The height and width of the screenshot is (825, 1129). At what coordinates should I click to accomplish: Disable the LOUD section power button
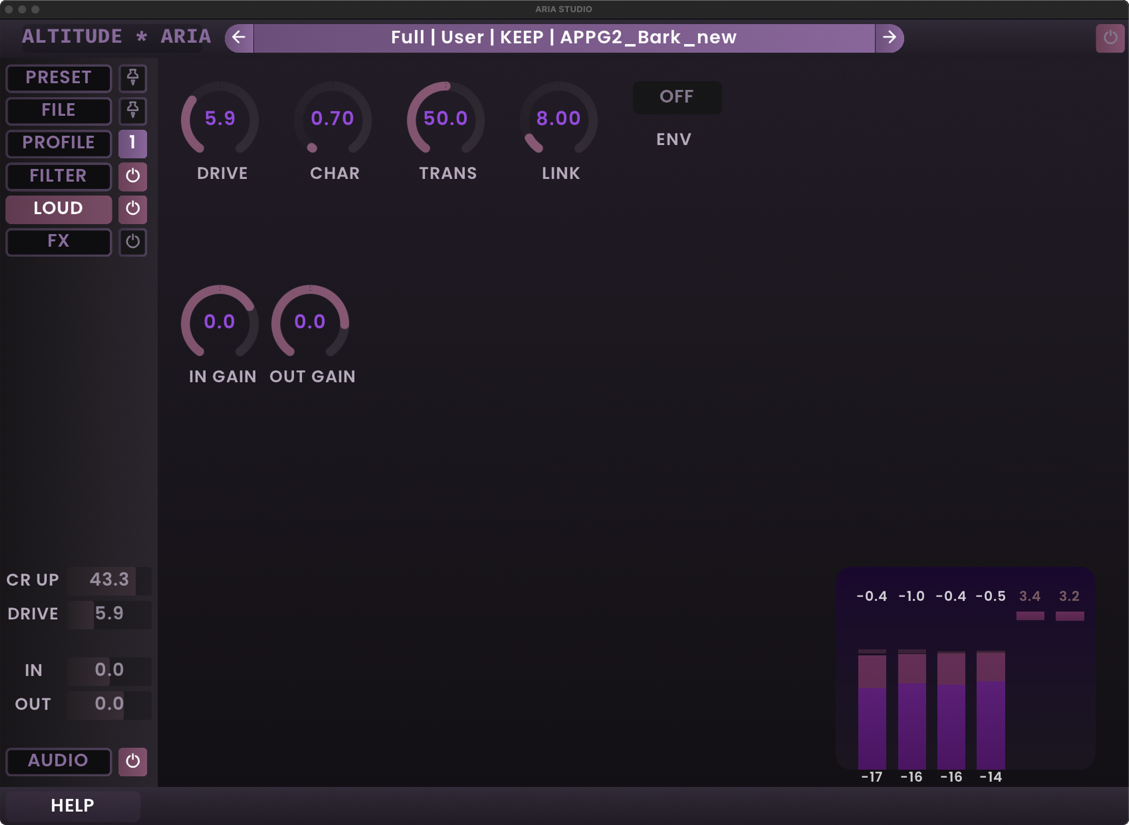tap(132, 209)
